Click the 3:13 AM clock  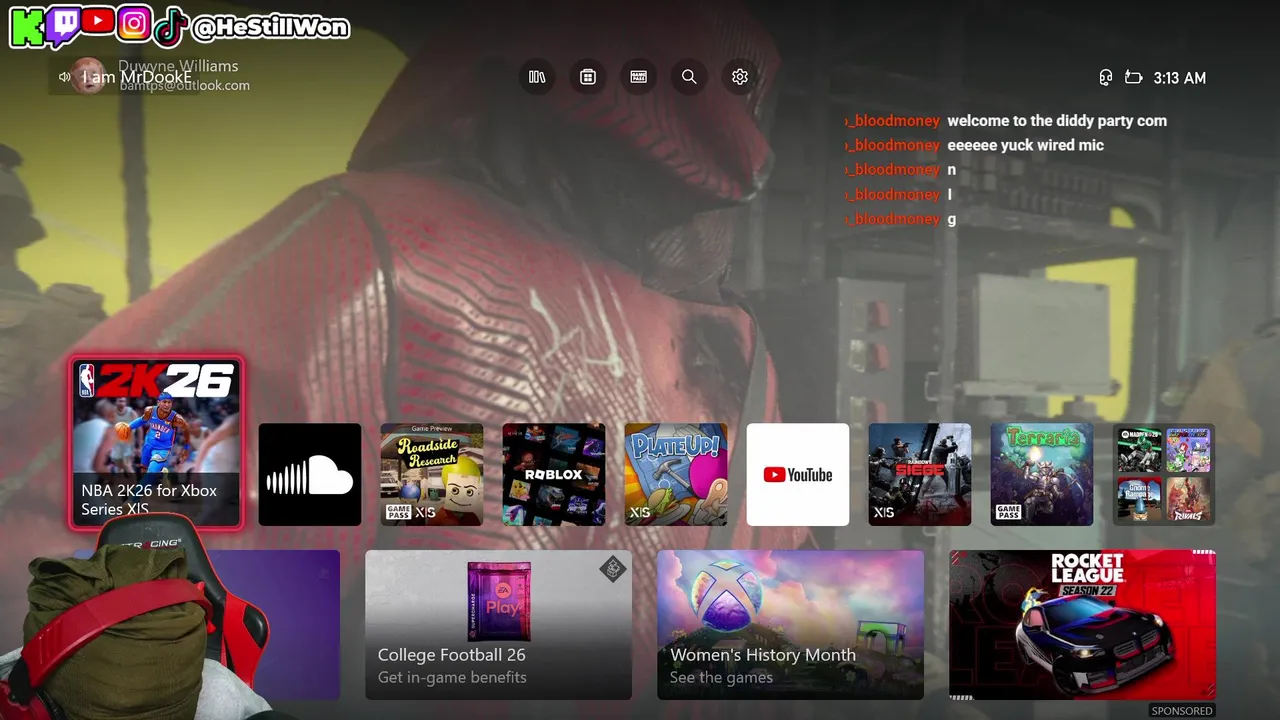(1180, 78)
